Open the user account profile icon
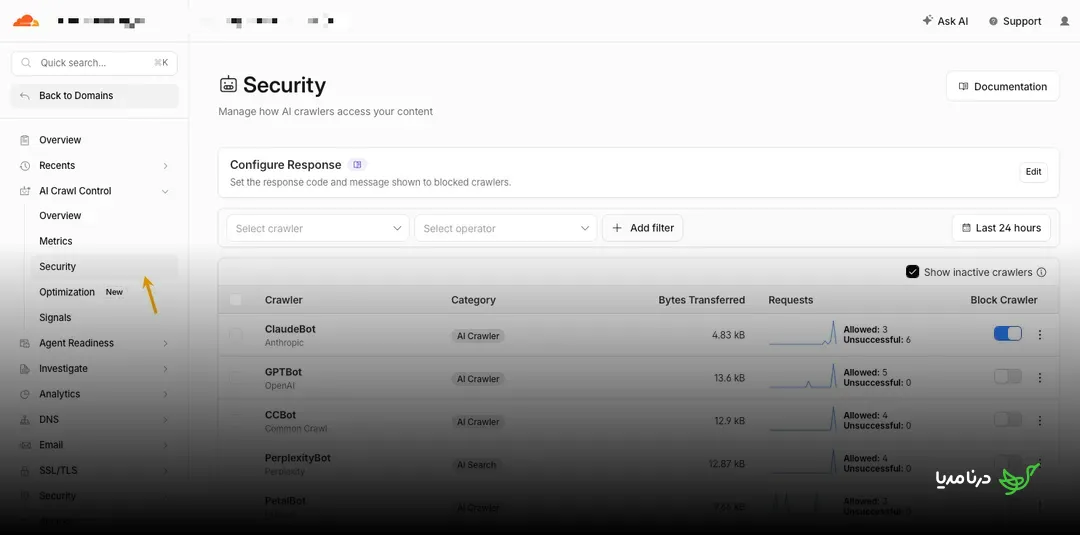Screen dimensions: 1080x535 click(x=1065, y=21)
